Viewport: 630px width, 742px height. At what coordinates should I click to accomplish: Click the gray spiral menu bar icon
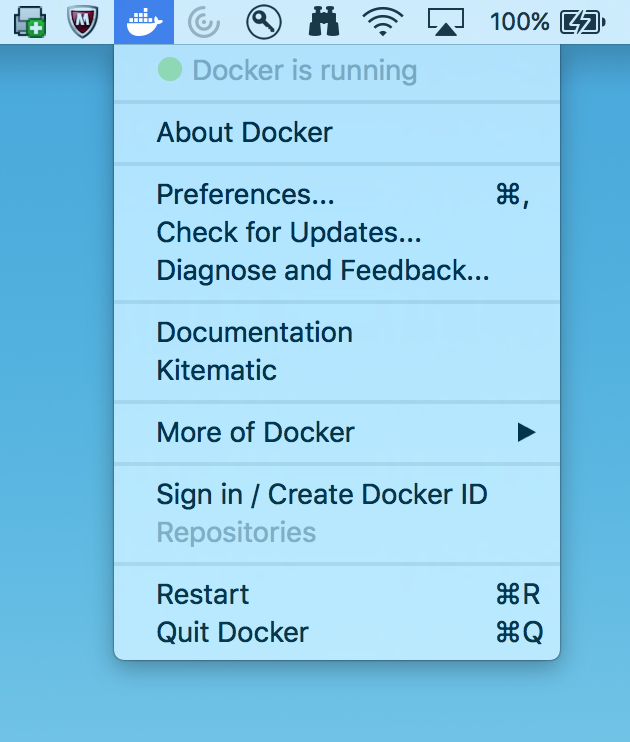pos(204,21)
